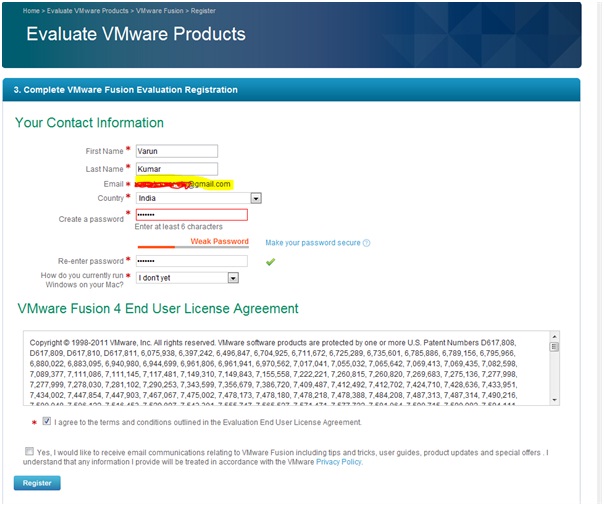The image size is (604, 506).
Task: Click the Your Contact Information heading
Action: click(89, 122)
